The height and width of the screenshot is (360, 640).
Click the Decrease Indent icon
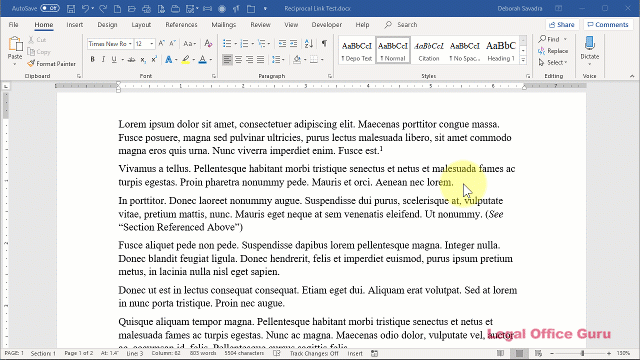point(282,43)
